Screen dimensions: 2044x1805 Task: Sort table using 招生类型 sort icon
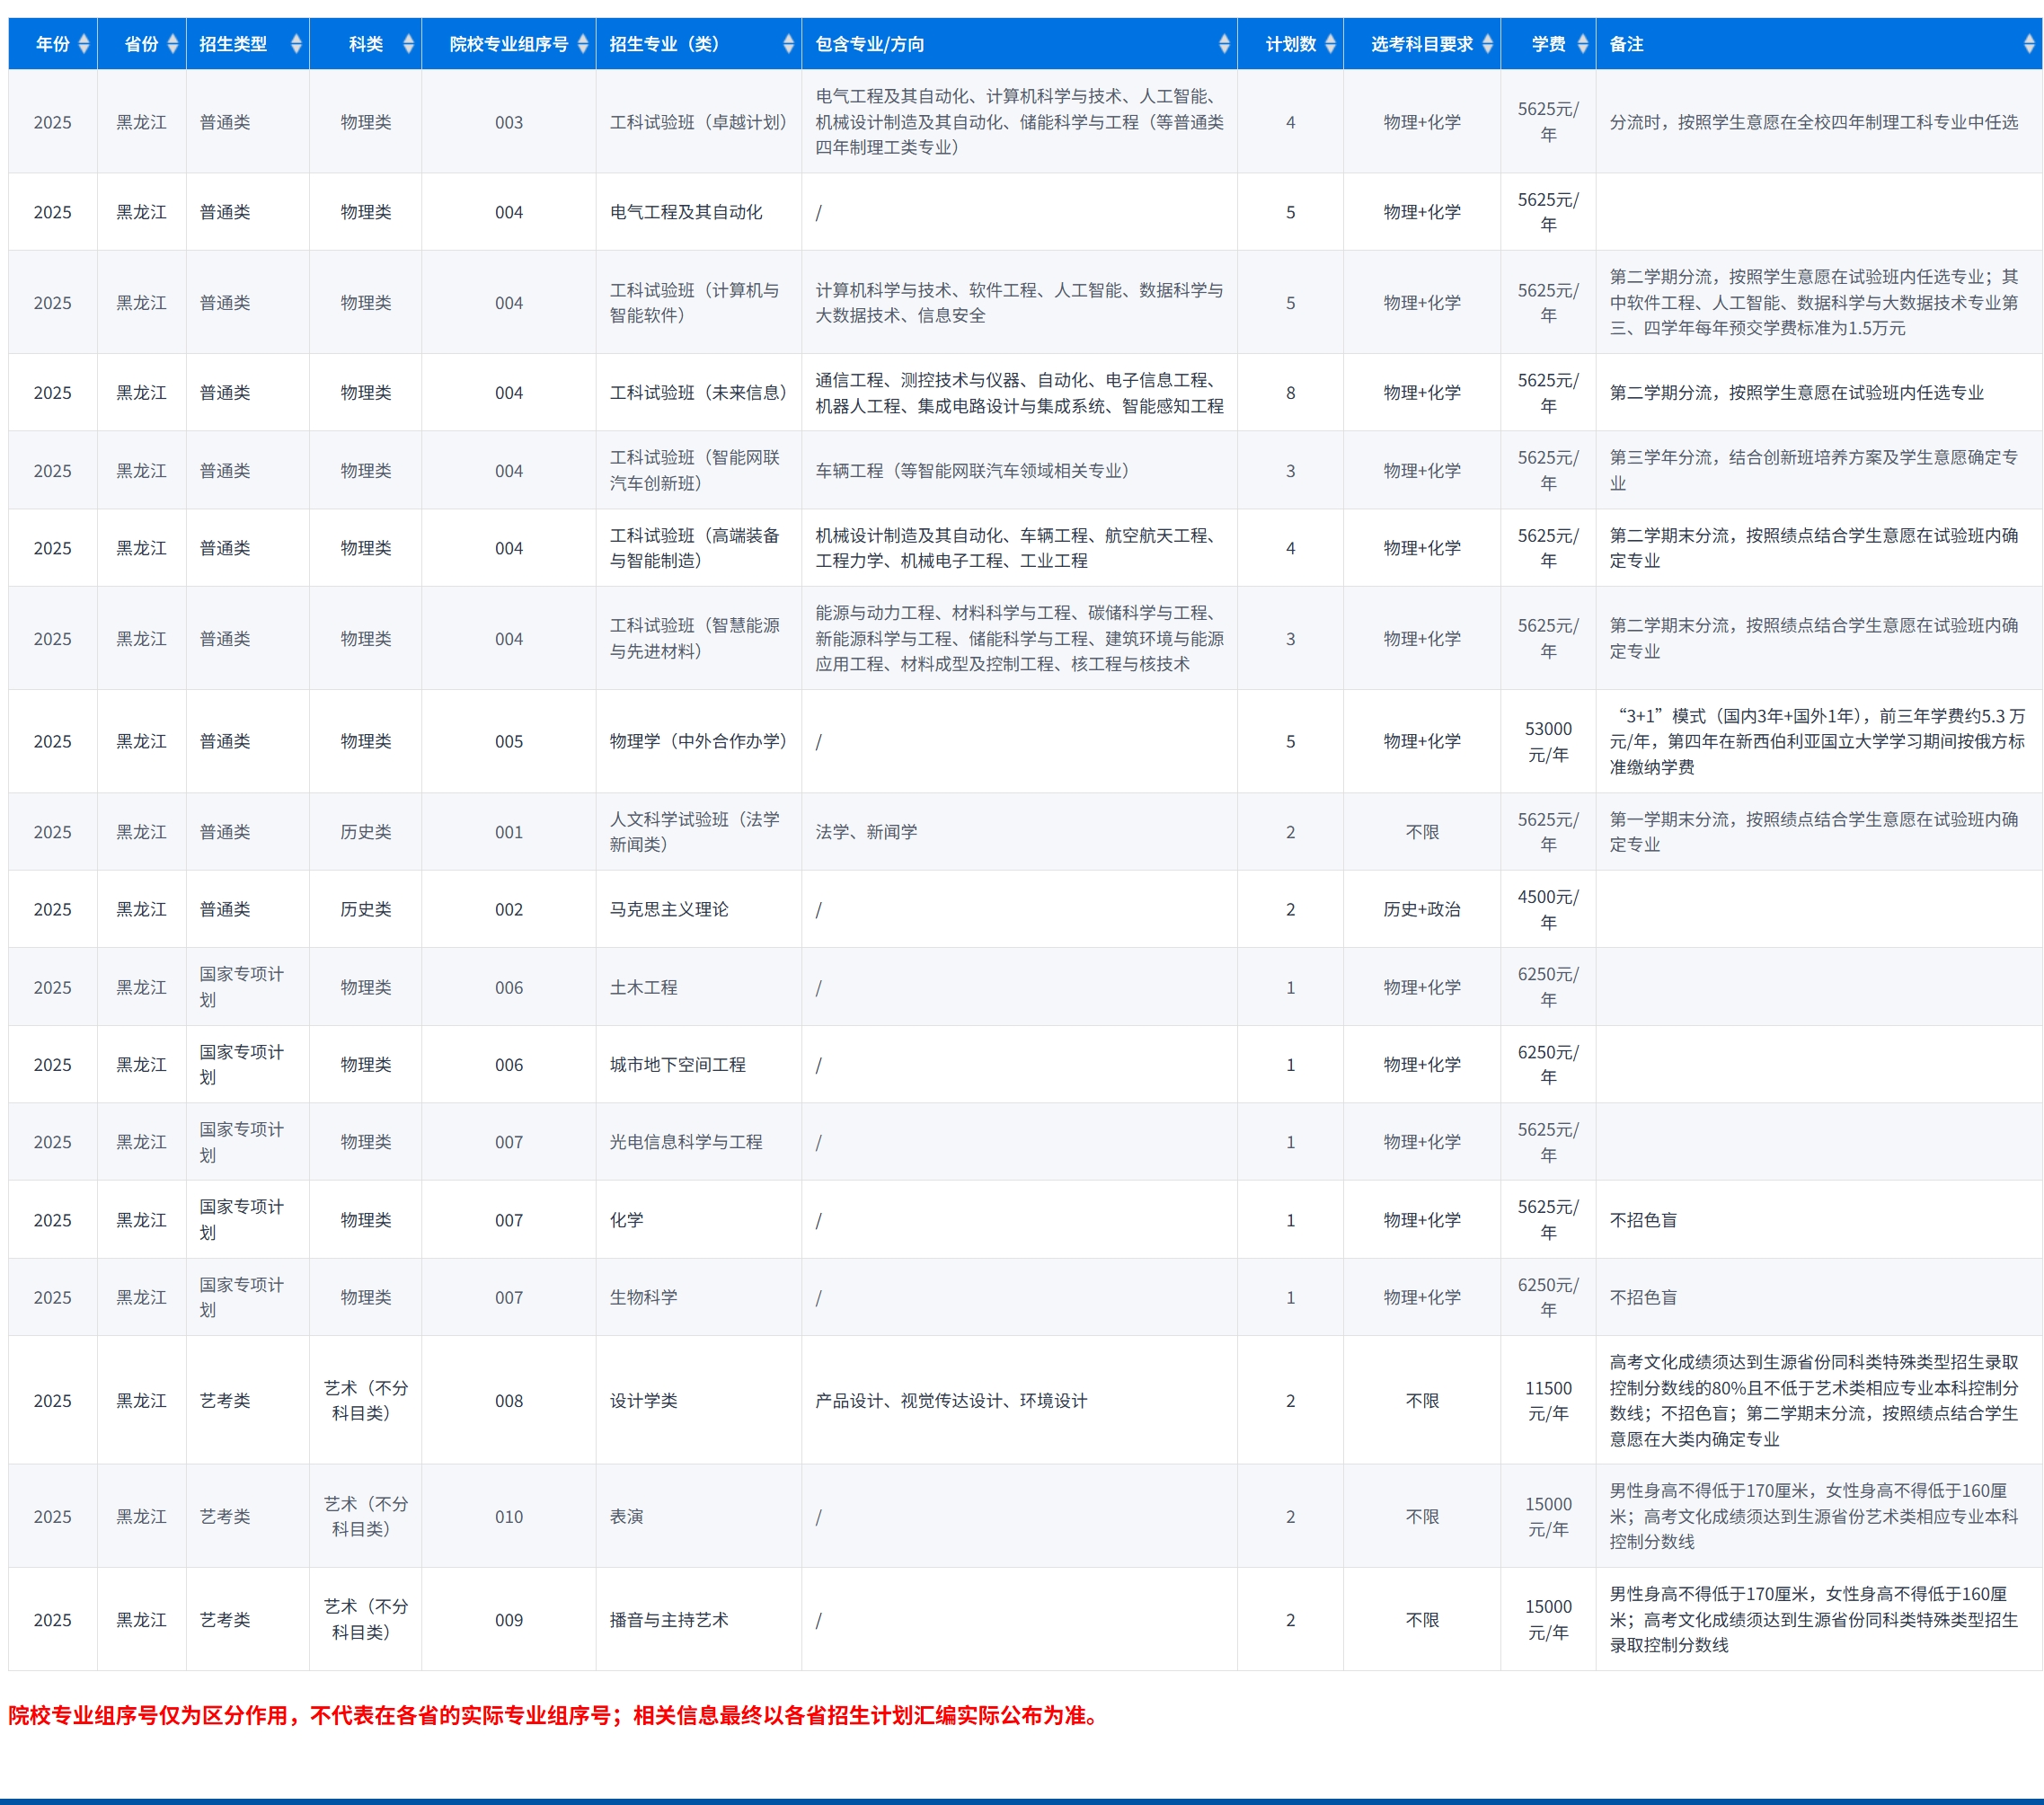[296, 44]
